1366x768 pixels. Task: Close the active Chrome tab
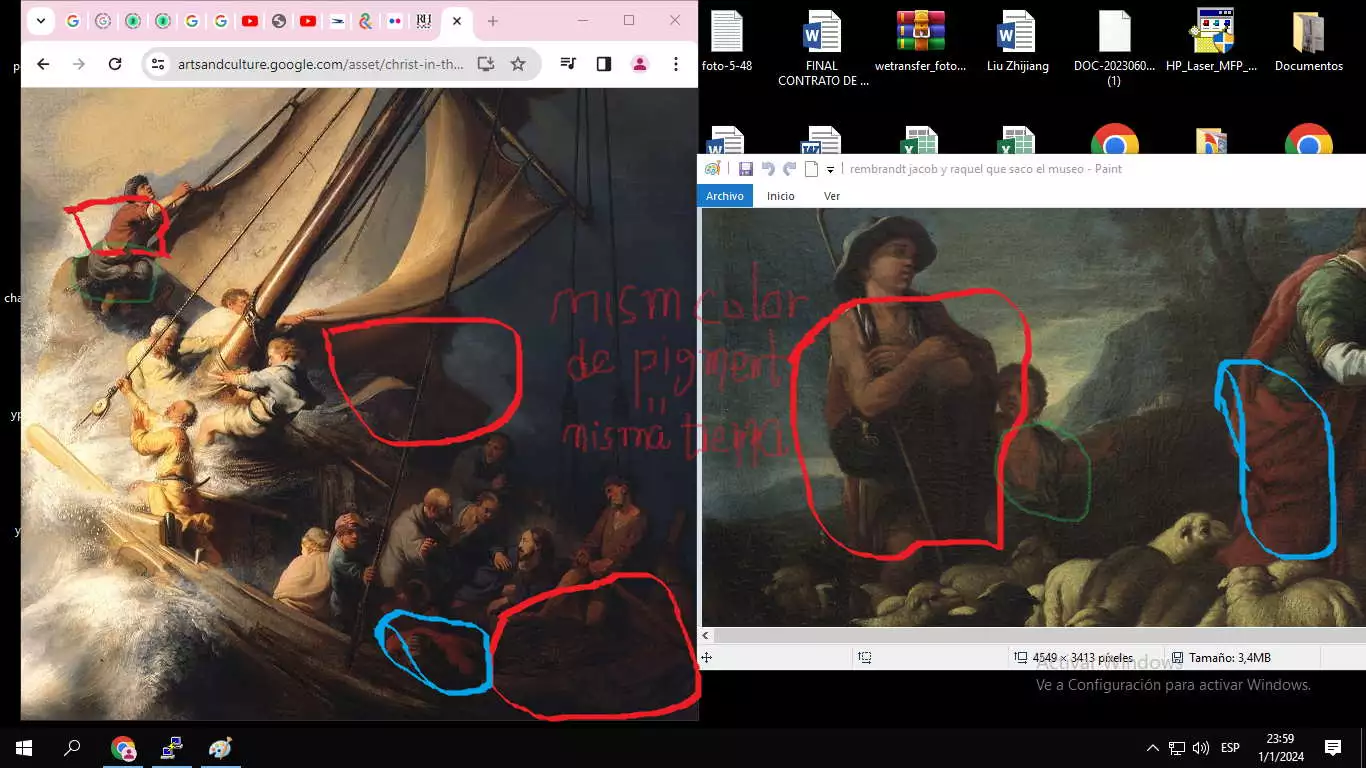pyautogui.click(x=457, y=21)
